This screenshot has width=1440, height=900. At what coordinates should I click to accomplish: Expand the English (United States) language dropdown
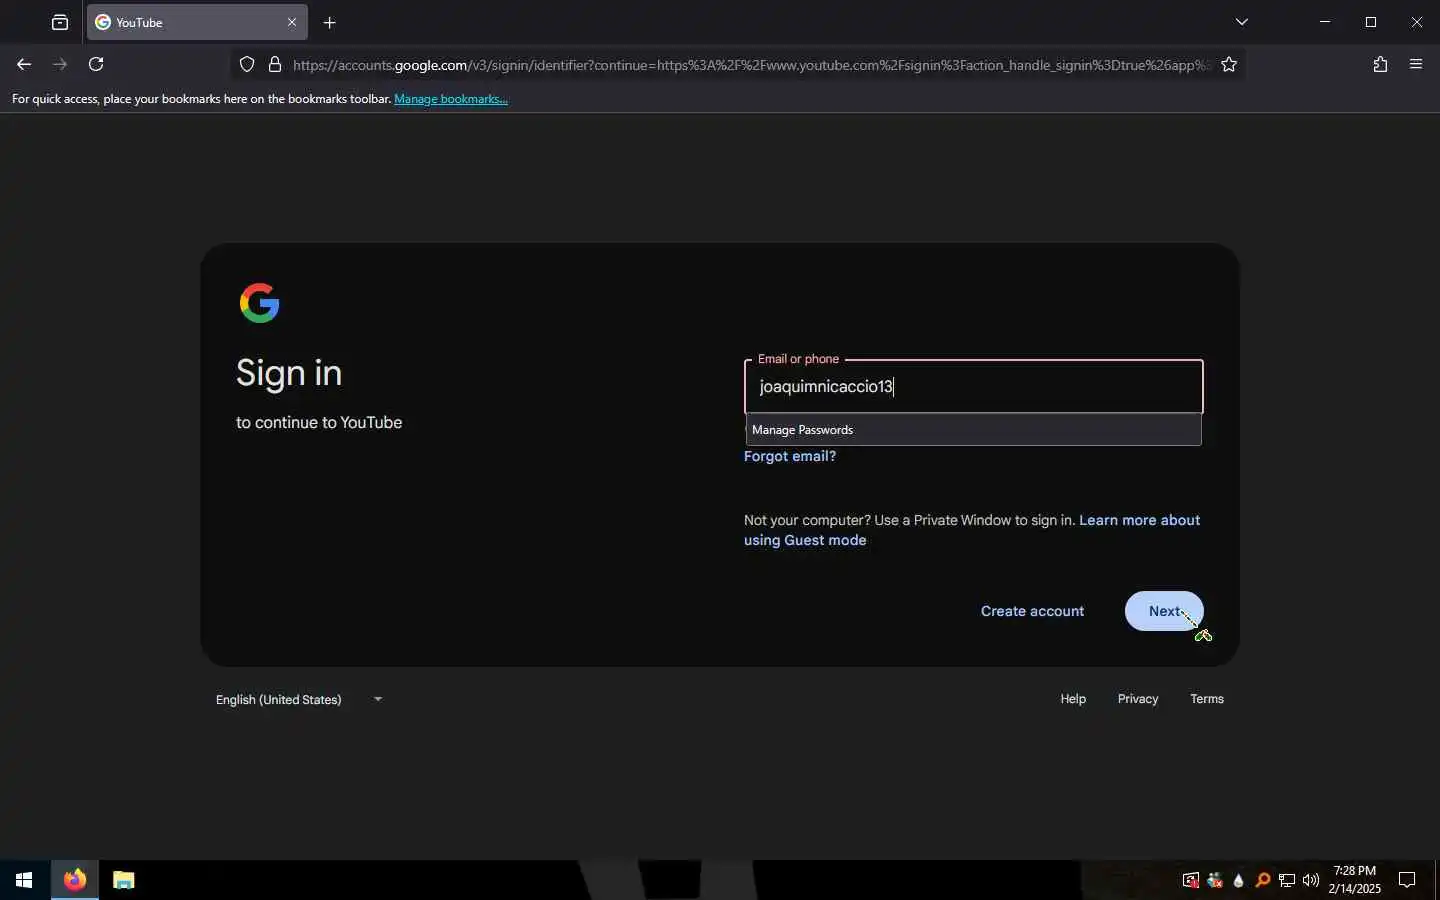[299, 700]
